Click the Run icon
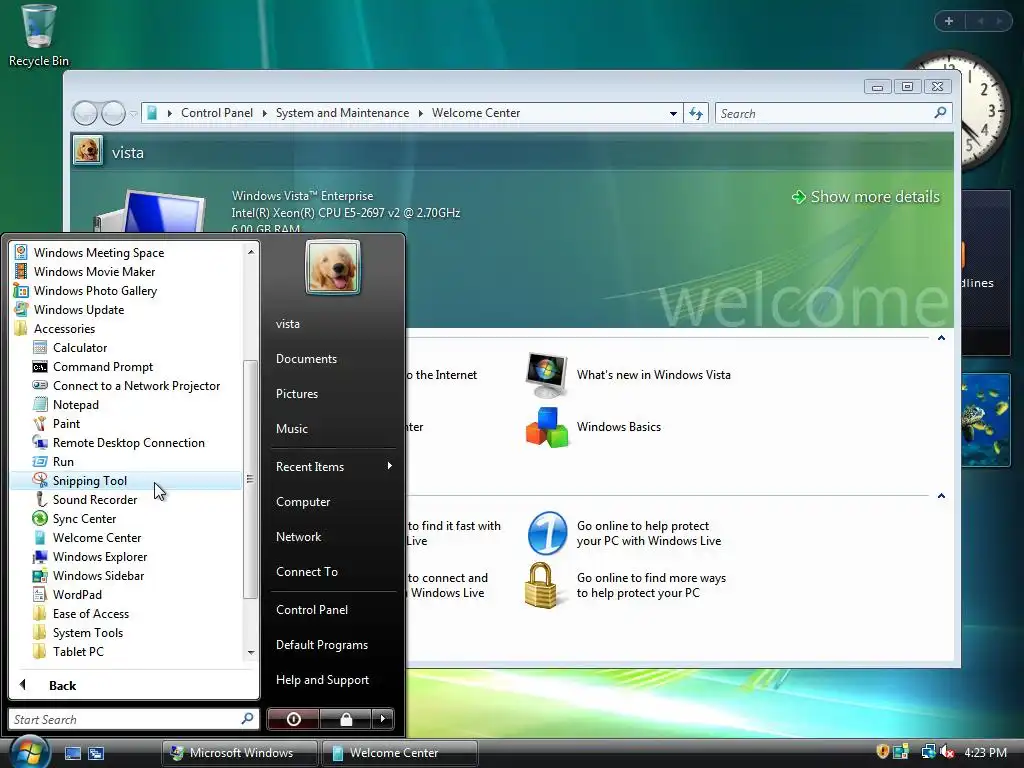The height and width of the screenshot is (768, 1024). tap(40, 461)
